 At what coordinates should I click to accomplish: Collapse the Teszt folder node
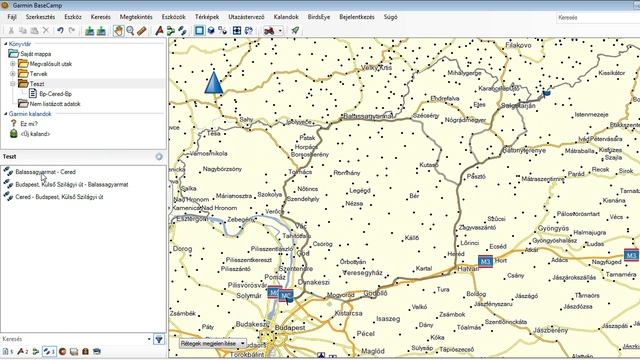[13, 84]
